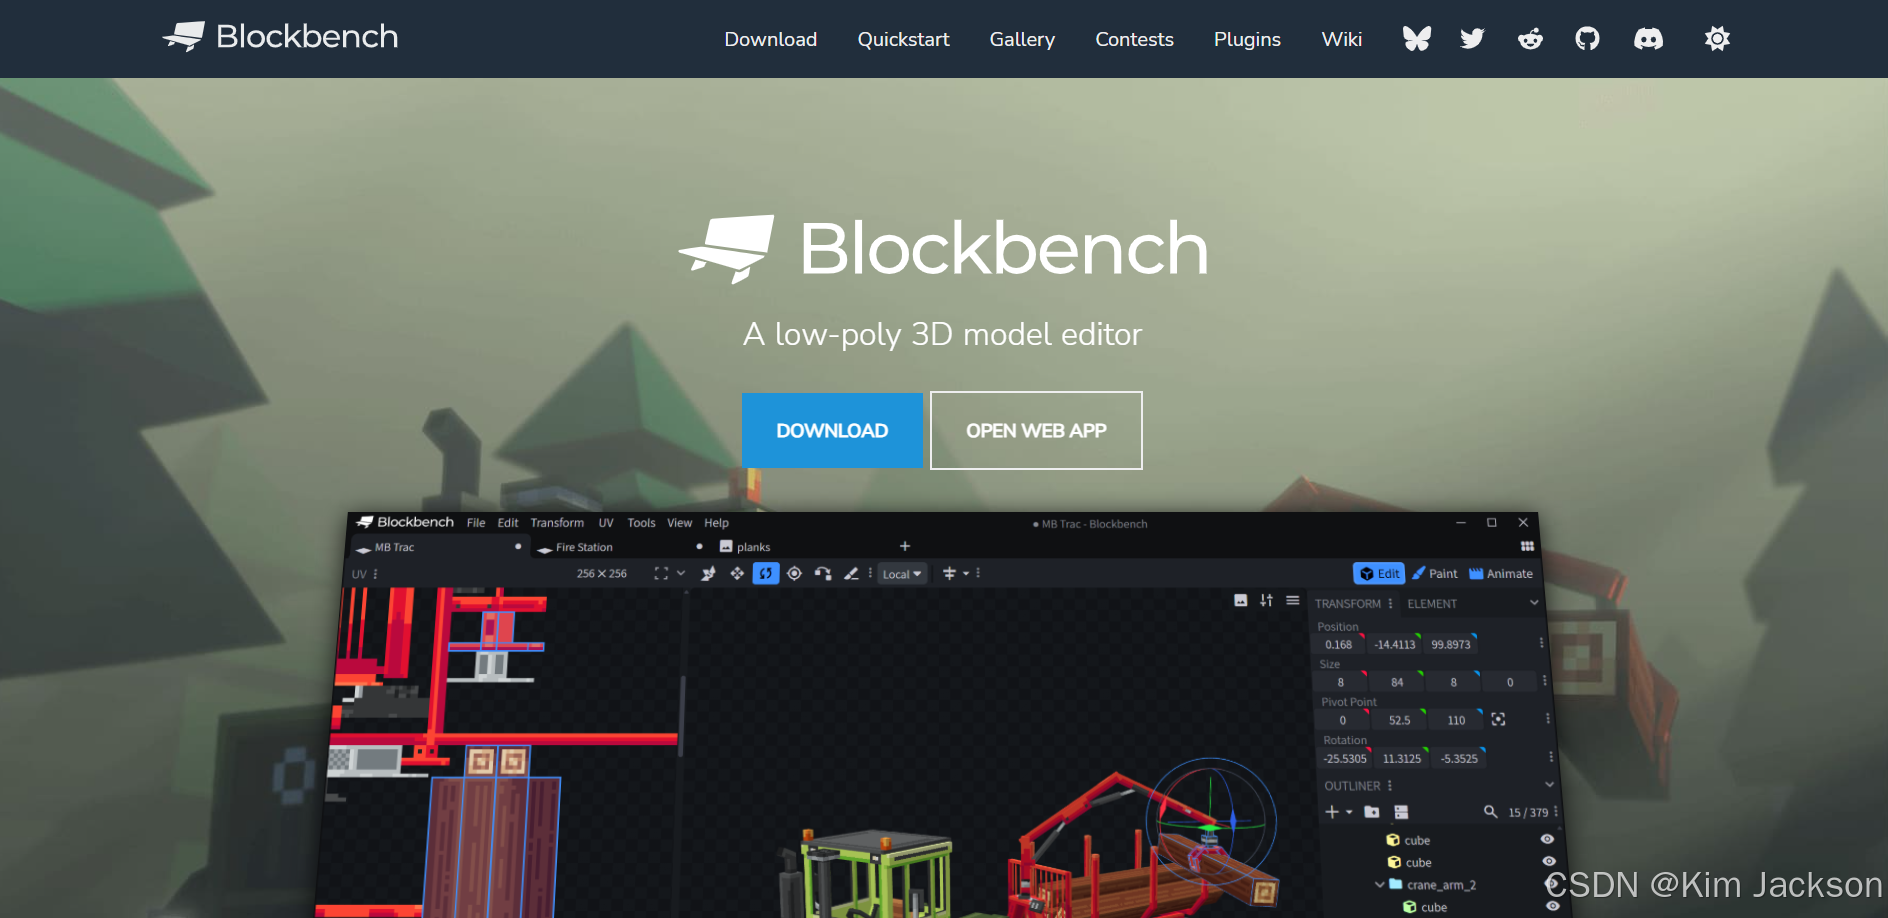The height and width of the screenshot is (918, 1888).
Task: Click the outliner toggle-options icon beside the folder
Action: (1401, 812)
